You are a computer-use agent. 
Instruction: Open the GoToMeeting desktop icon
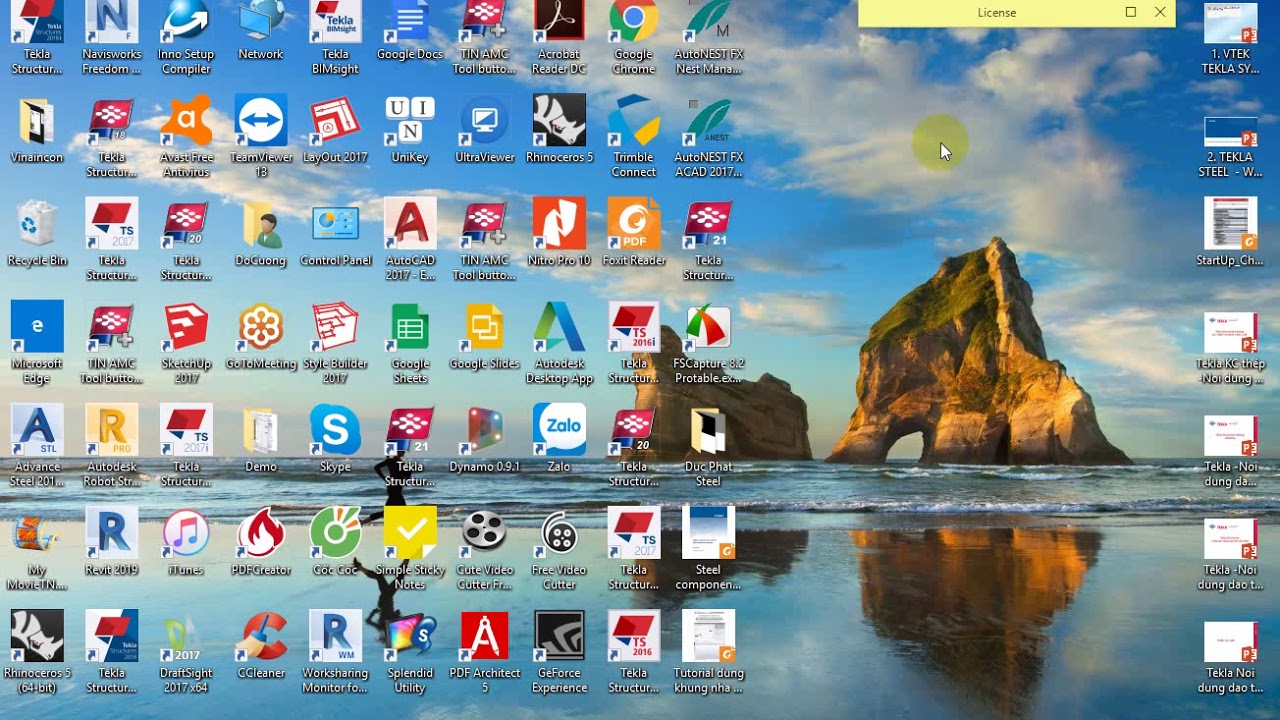pyautogui.click(x=261, y=336)
